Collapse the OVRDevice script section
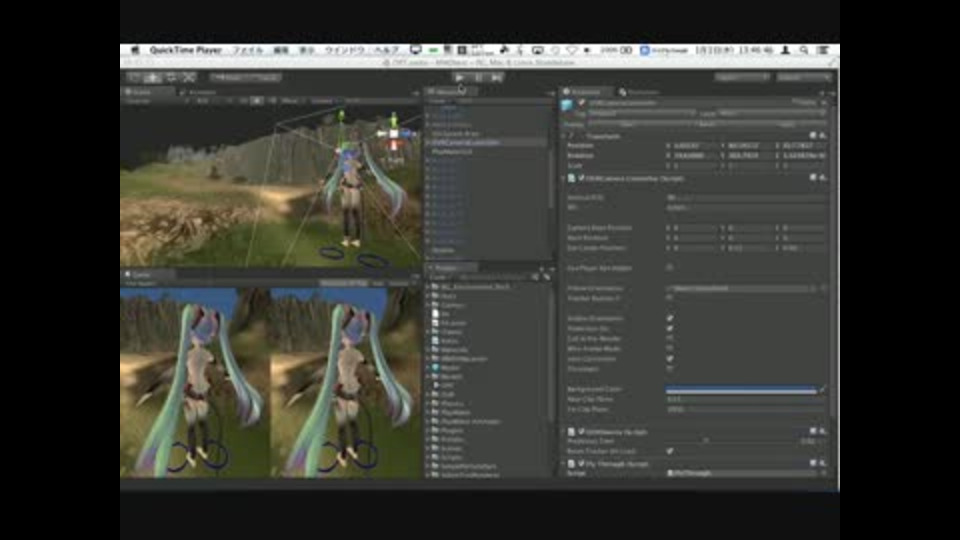The height and width of the screenshot is (540, 960). [x=564, y=432]
